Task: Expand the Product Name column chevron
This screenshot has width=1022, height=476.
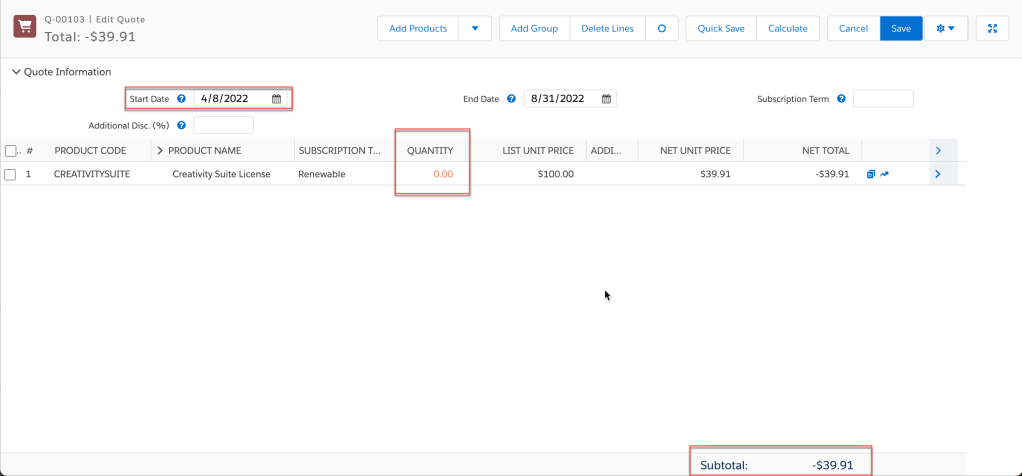Action: 160,151
